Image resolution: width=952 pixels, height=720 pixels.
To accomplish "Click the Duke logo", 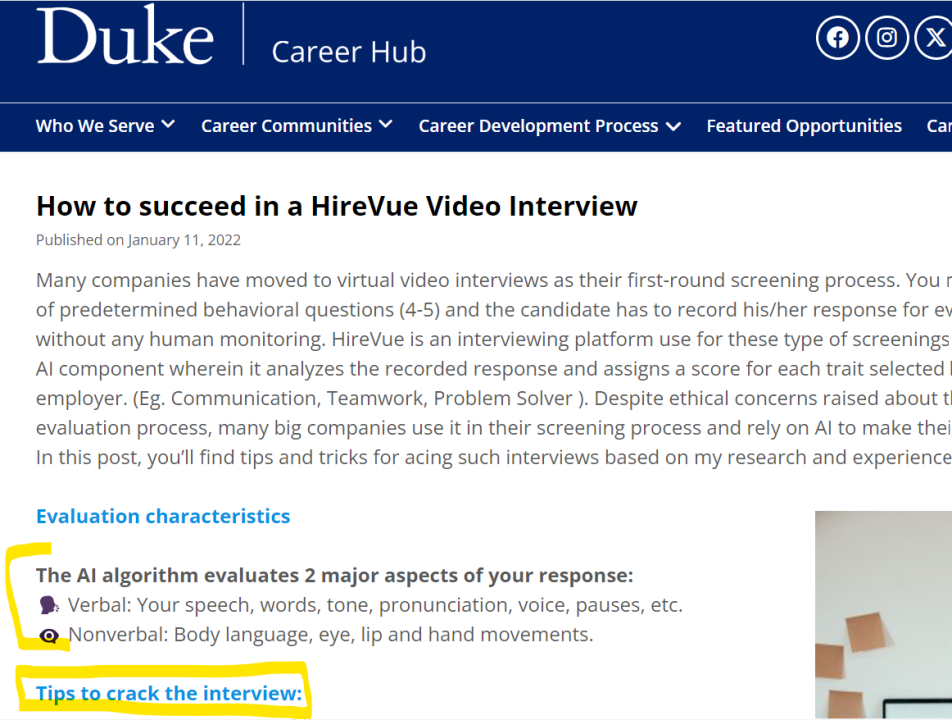I will tap(125, 35).
